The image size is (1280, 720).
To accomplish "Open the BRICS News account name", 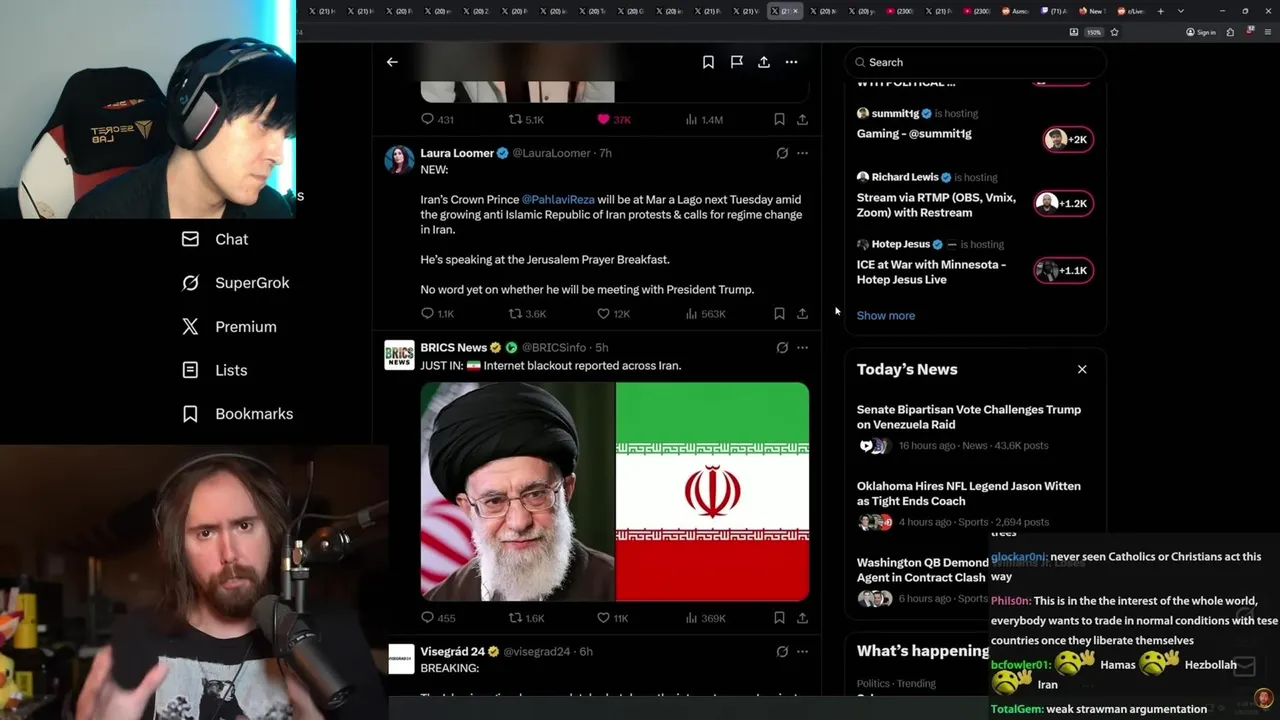I will [x=453, y=347].
